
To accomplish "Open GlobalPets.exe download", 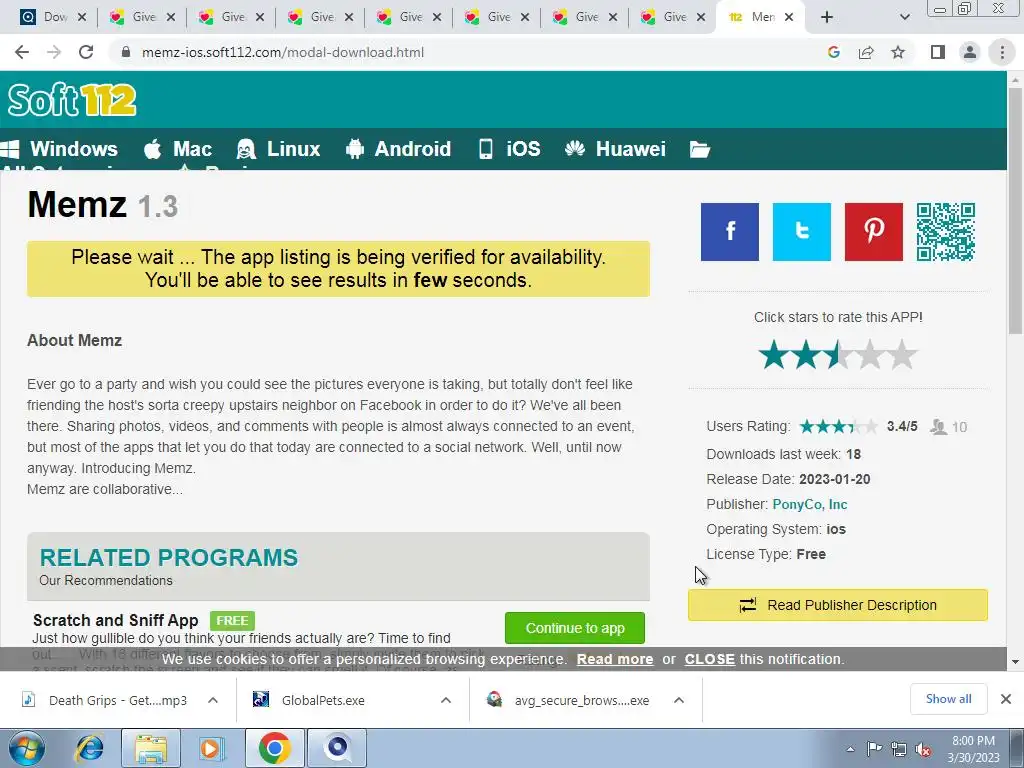I will [x=310, y=700].
